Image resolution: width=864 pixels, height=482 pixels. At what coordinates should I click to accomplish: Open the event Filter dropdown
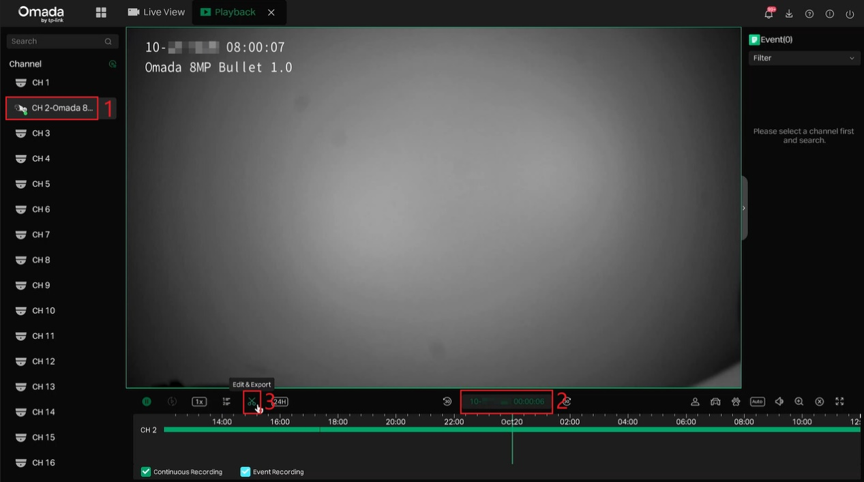804,58
